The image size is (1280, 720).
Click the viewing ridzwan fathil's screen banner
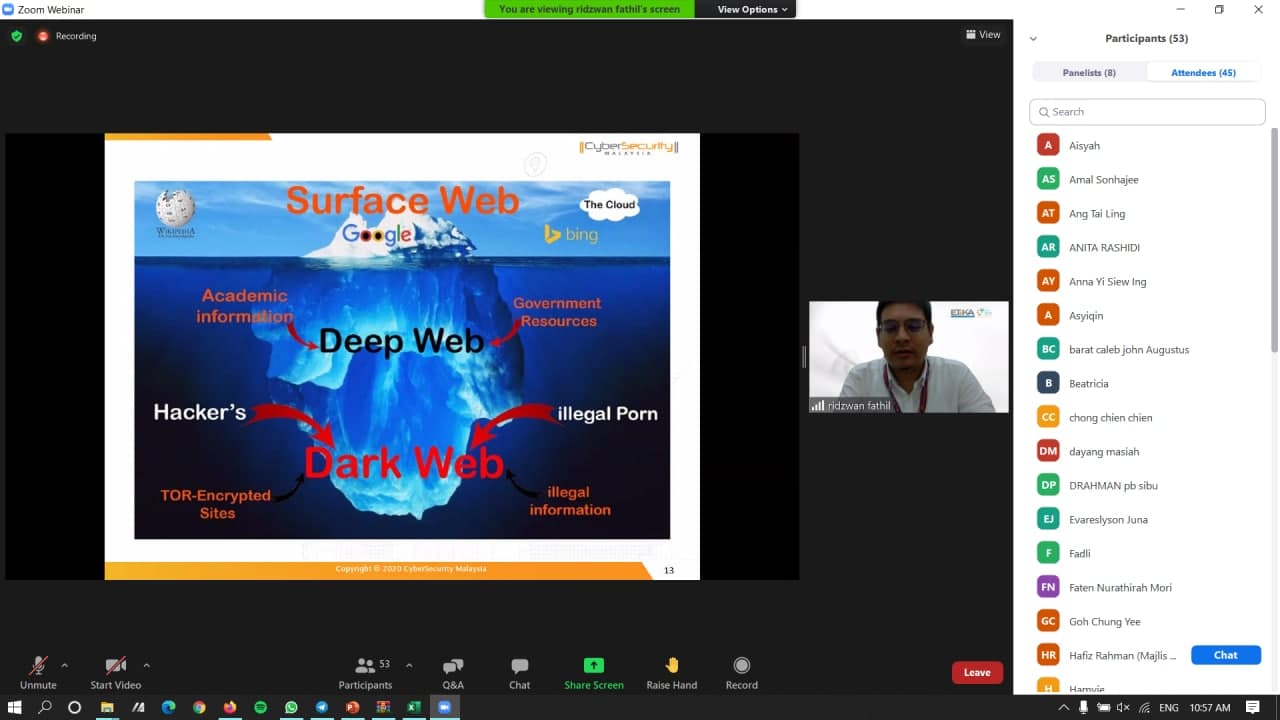tap(589, 9)
